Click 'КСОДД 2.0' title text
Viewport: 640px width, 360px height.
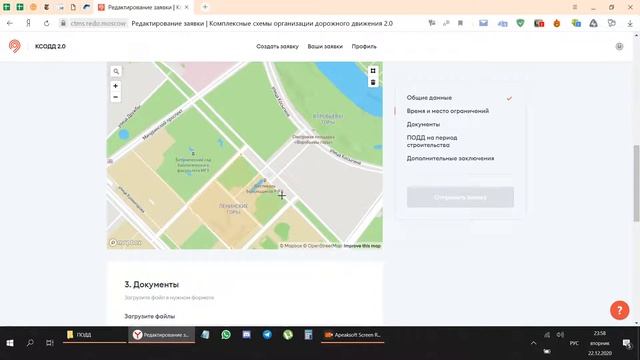50,47
